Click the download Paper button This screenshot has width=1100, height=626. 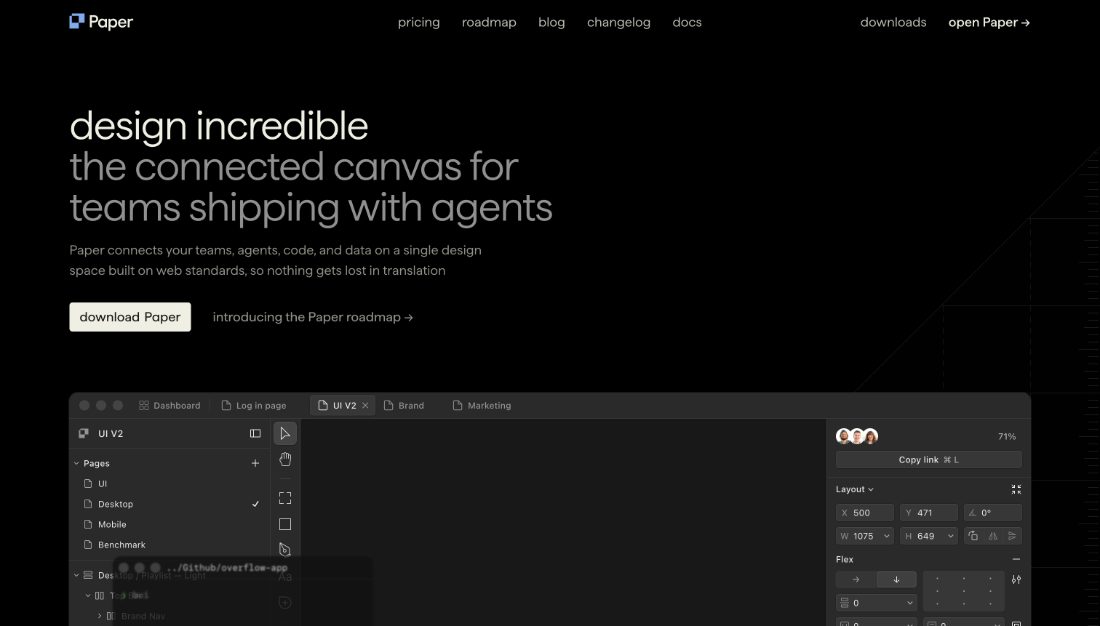pyautogui.click(x=130, y=317)
